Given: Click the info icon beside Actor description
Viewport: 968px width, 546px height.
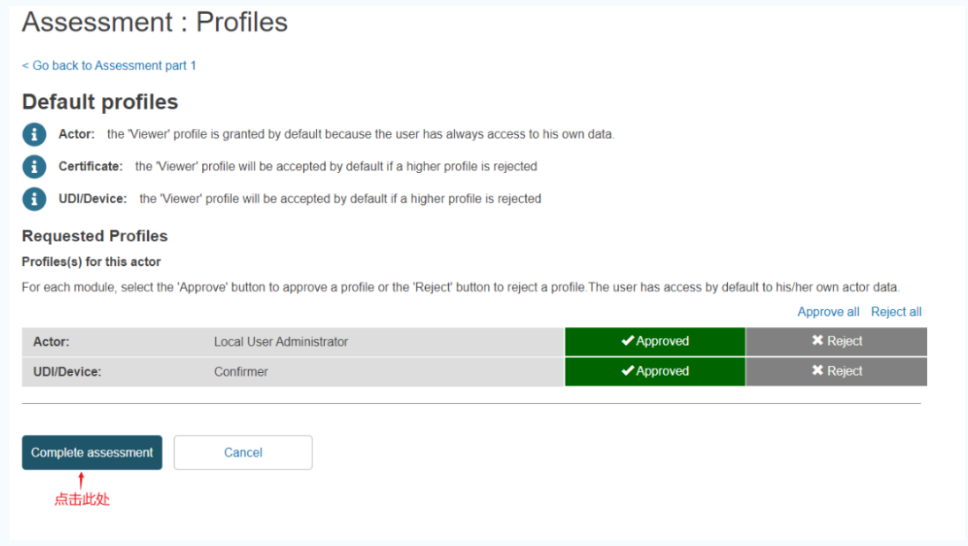Looking at the screenshot, I should pos(34,134).
